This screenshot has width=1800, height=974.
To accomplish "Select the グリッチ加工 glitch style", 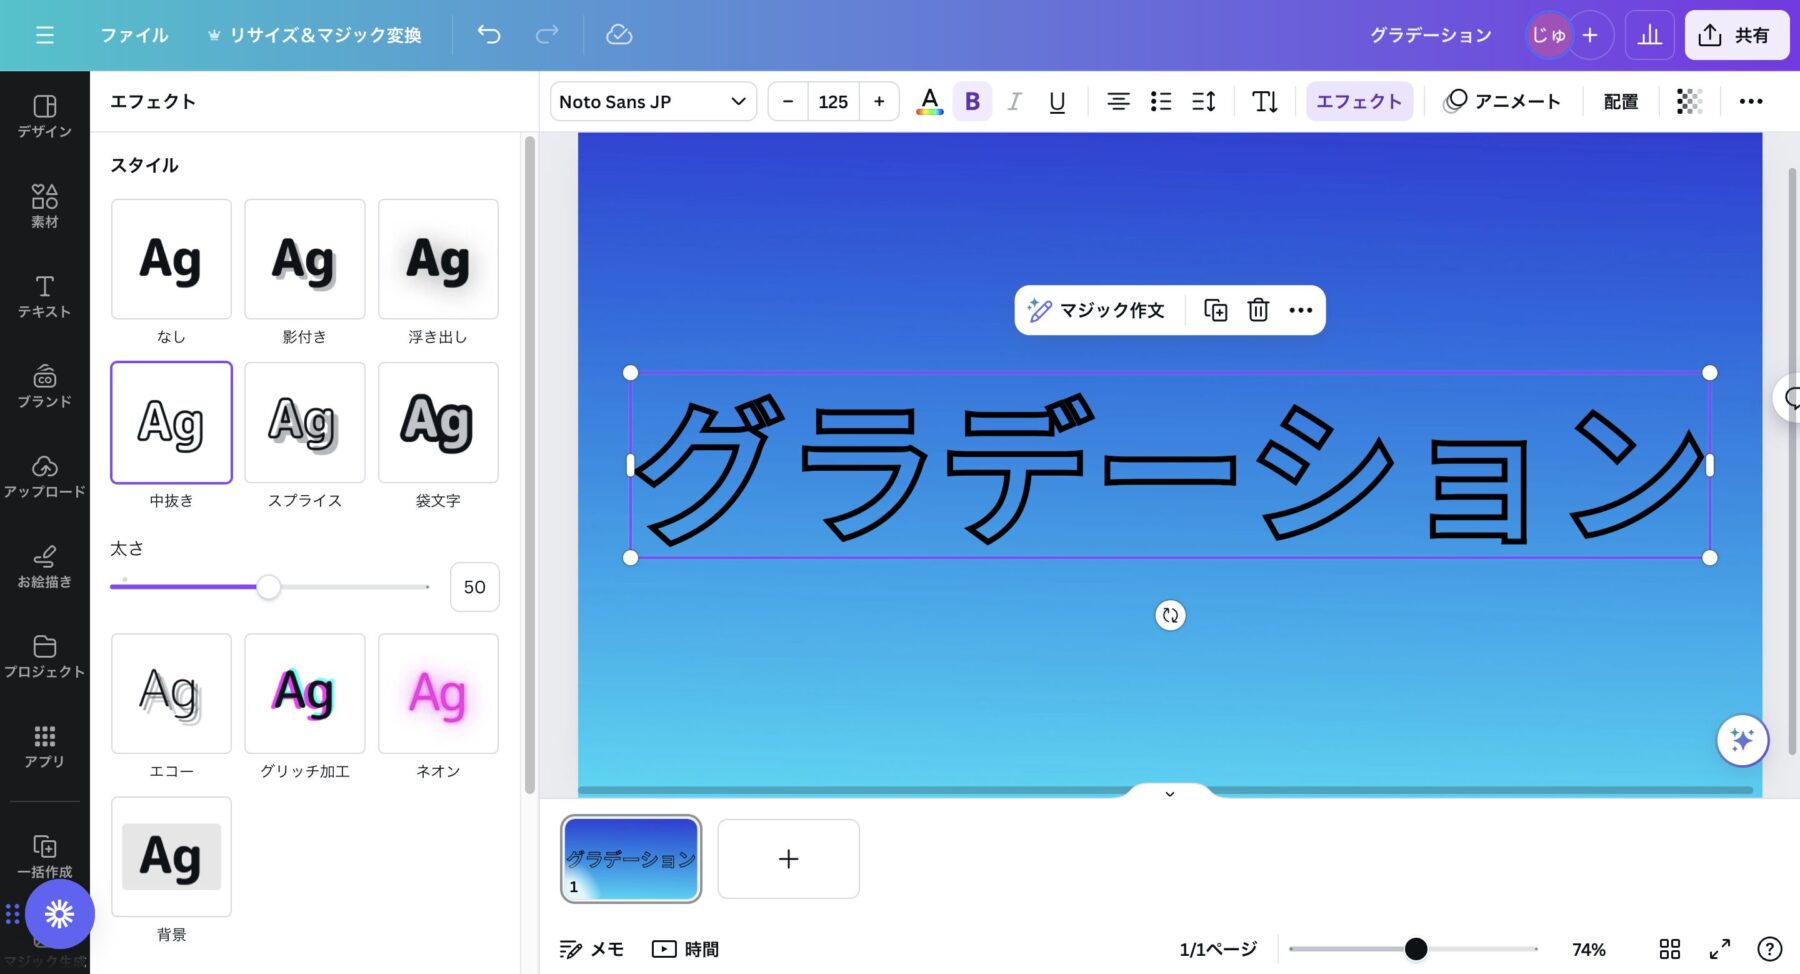I will coord(305,693).
